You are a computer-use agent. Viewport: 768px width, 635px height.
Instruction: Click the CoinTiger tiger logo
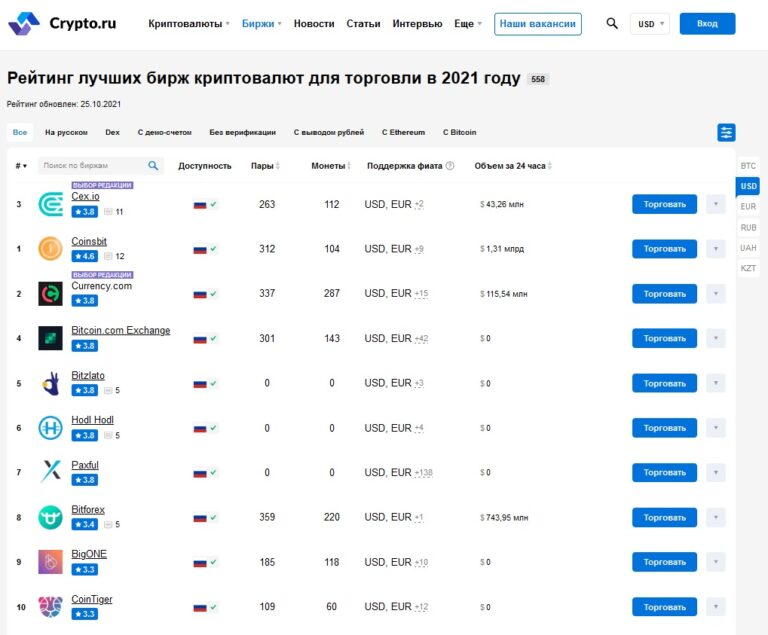[50, 607]
